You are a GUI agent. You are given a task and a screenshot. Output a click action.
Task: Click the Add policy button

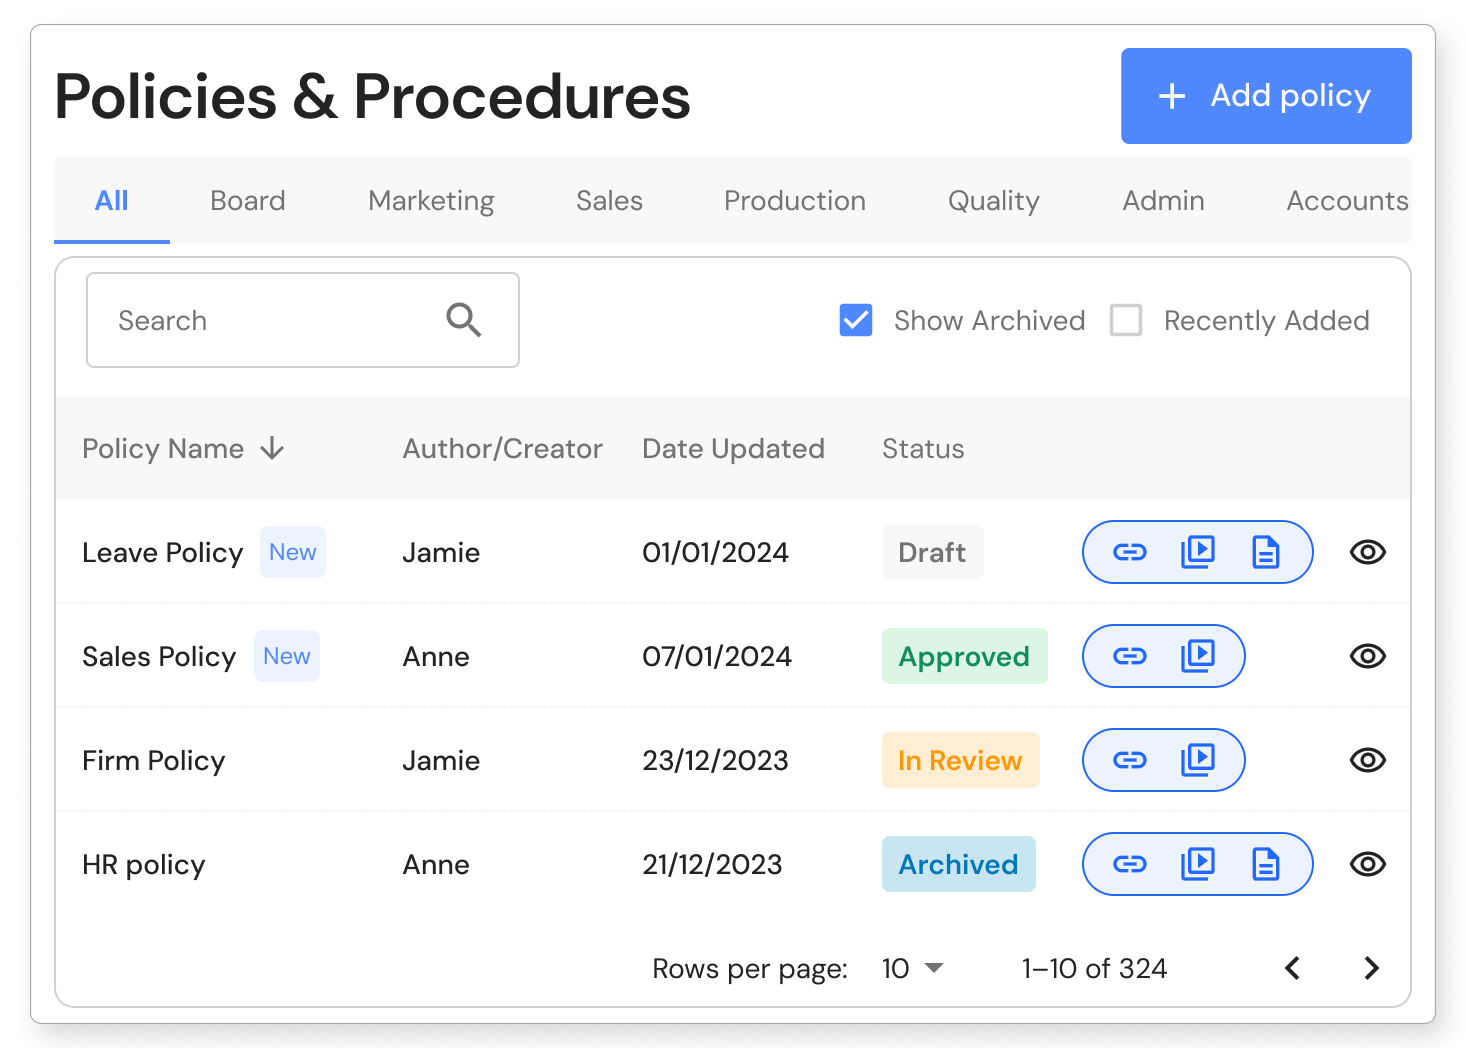[x=1265, y=96]
